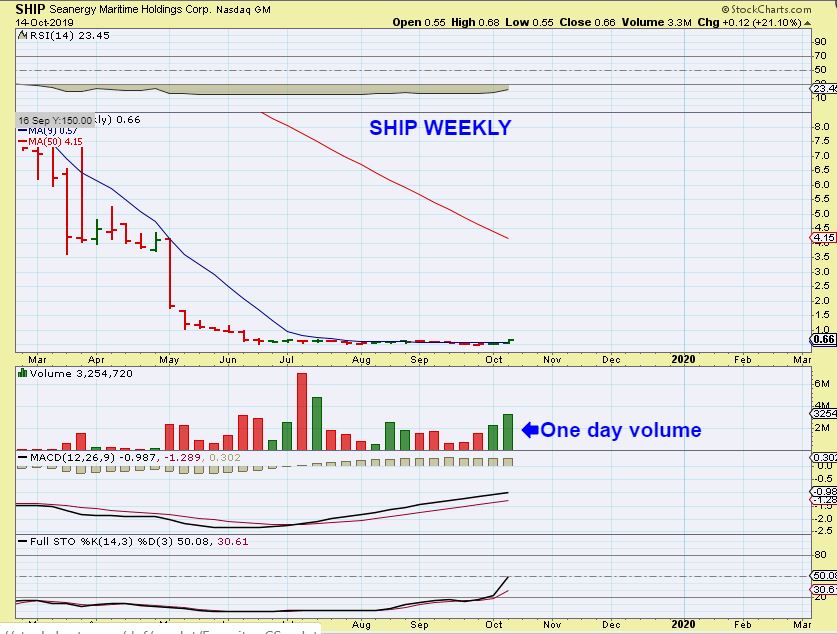Click the Sep label under the Full STO panel
The height and width of the screenshot is (634, 837).
(419, 624)
